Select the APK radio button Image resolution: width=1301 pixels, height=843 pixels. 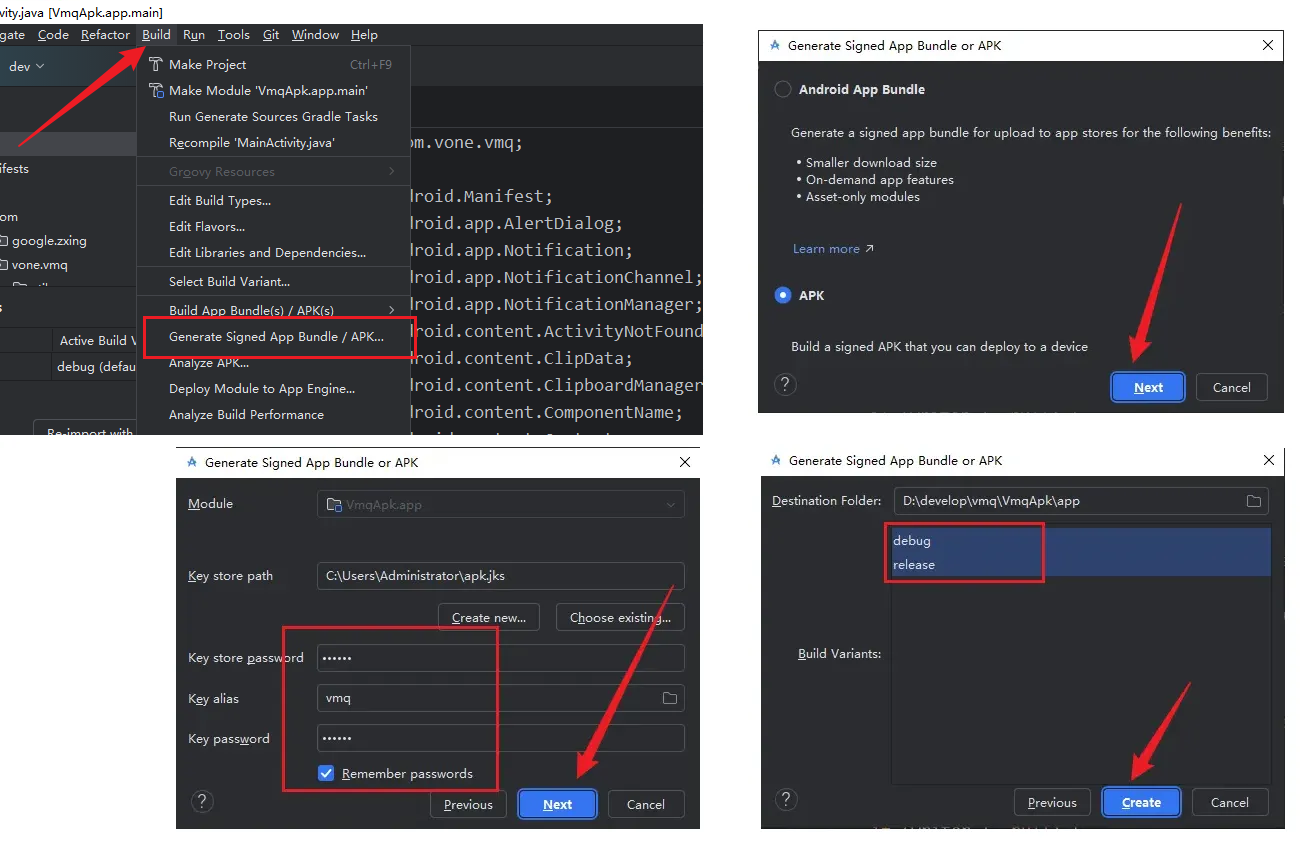(x=783, y=296)
